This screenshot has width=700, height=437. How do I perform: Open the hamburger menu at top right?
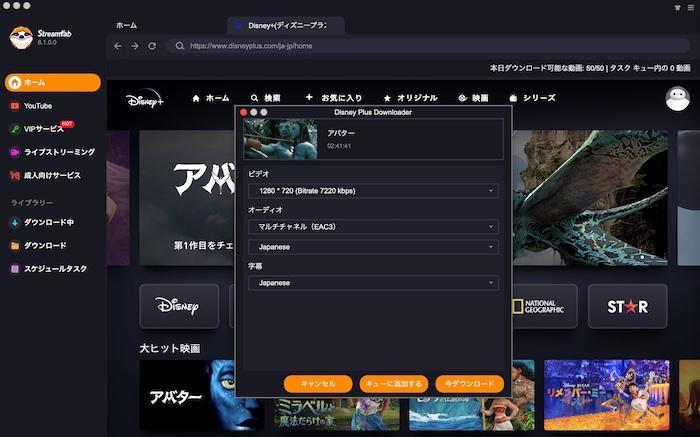[691, 7]
